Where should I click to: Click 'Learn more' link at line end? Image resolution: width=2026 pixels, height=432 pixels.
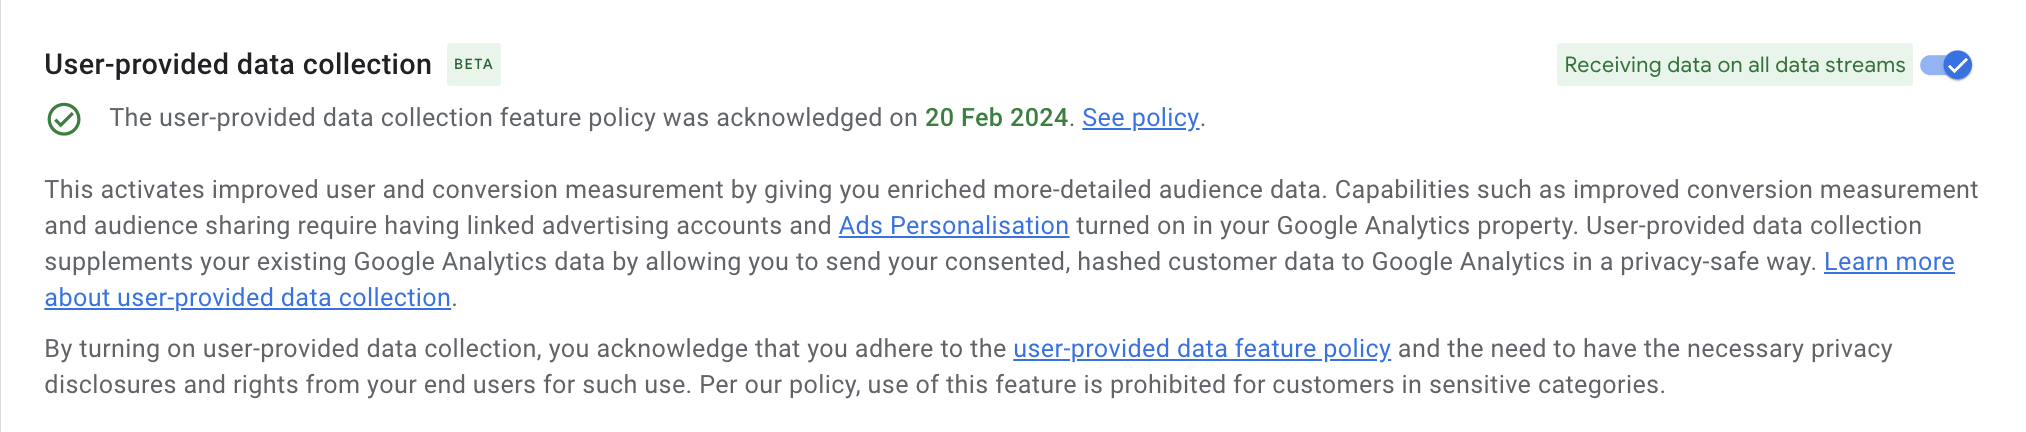[x=1889, y=262]
